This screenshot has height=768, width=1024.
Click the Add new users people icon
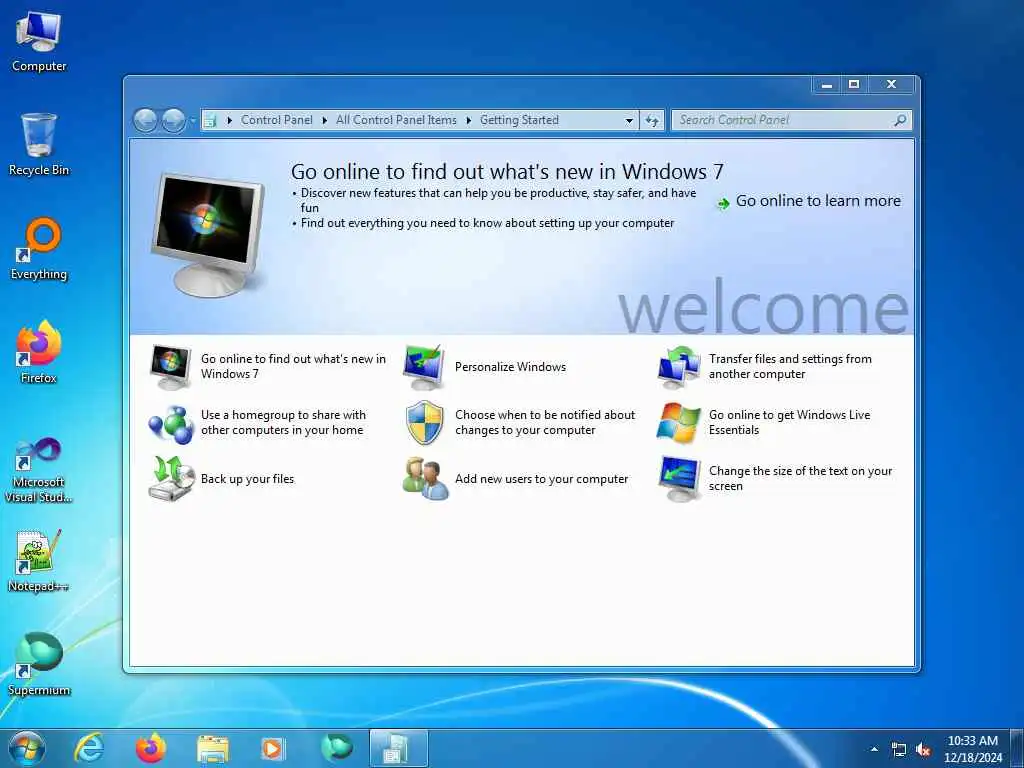point(425,479)
